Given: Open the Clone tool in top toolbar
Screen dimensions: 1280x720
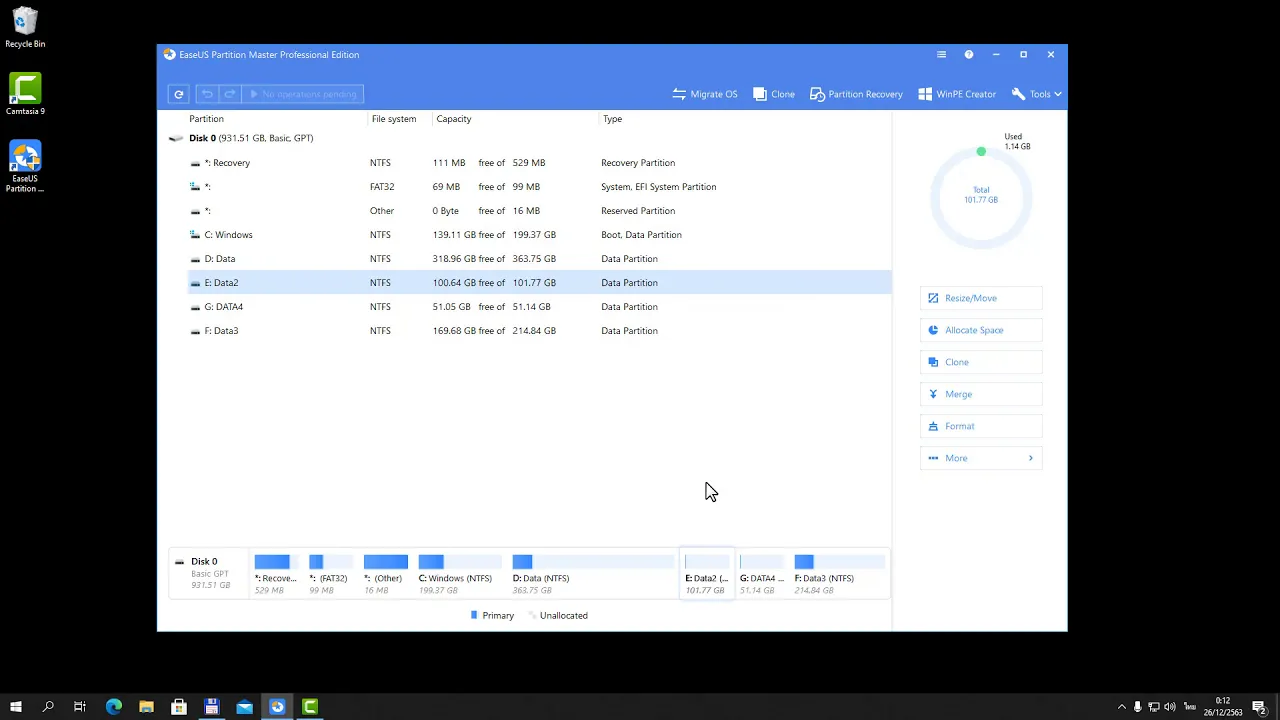Looking at the screenshot, I should 774,94.
